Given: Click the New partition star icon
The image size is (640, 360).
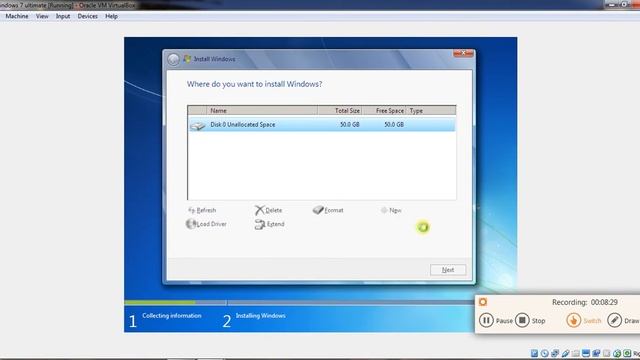Looking at the screenshot, I should (384, 210).
